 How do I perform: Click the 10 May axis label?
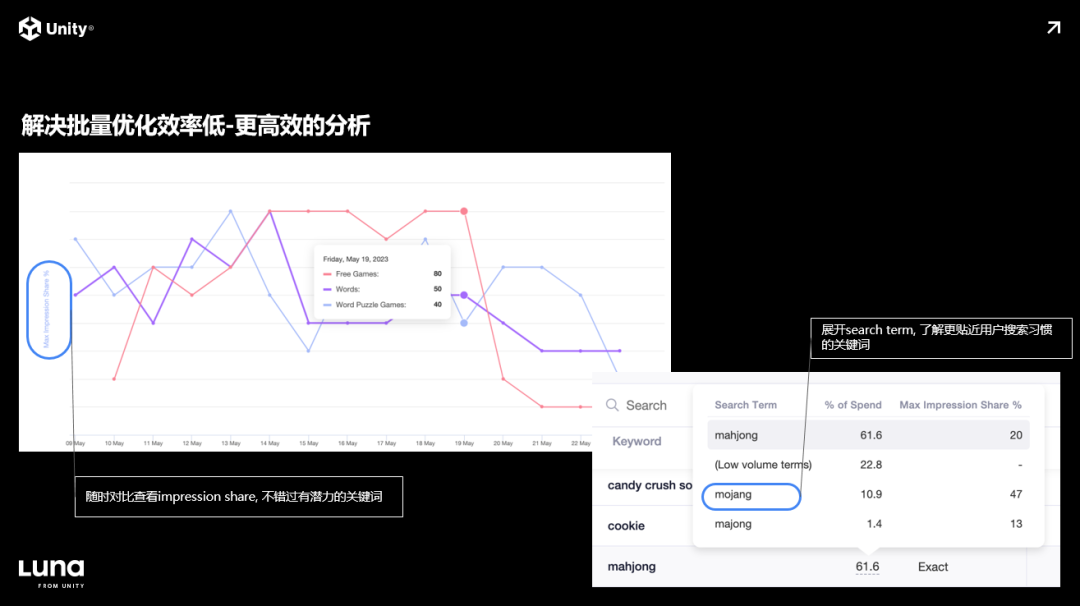pos(114,443)
